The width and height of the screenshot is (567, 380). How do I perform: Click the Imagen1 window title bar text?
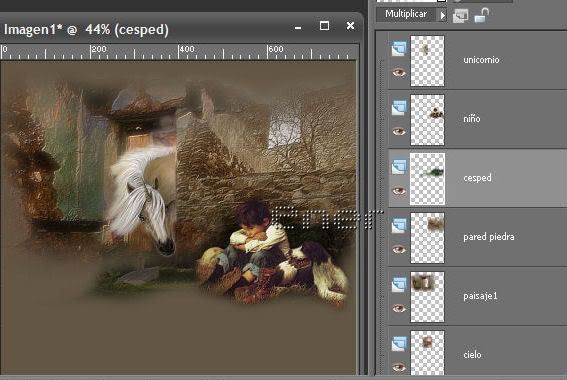click(x=86, y=30)
